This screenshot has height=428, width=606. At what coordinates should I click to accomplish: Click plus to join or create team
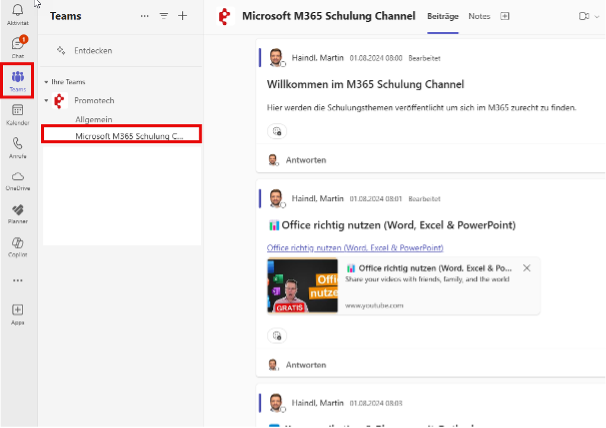[182, 16]
